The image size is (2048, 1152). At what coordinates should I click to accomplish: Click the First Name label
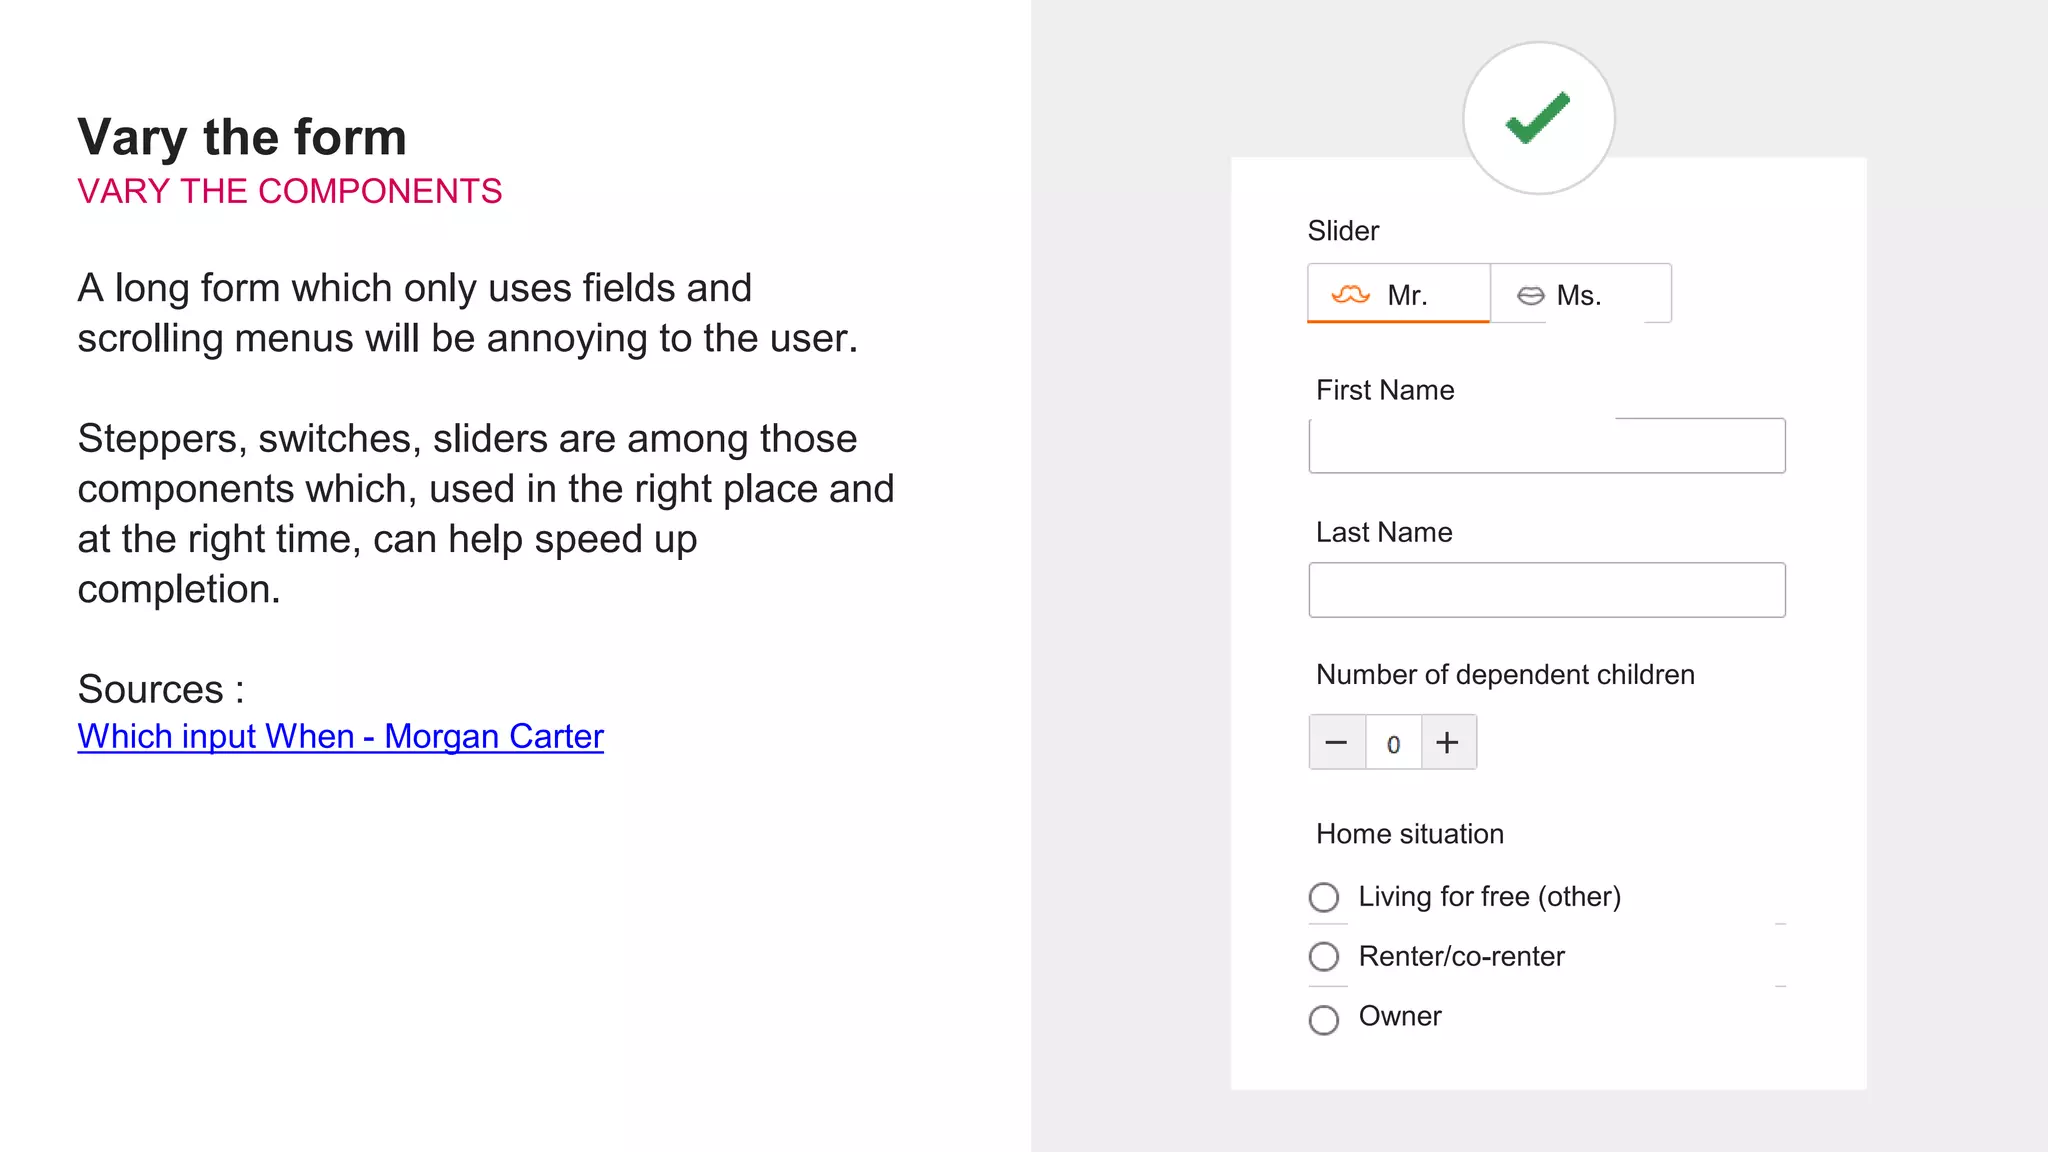pos(1385,390)
